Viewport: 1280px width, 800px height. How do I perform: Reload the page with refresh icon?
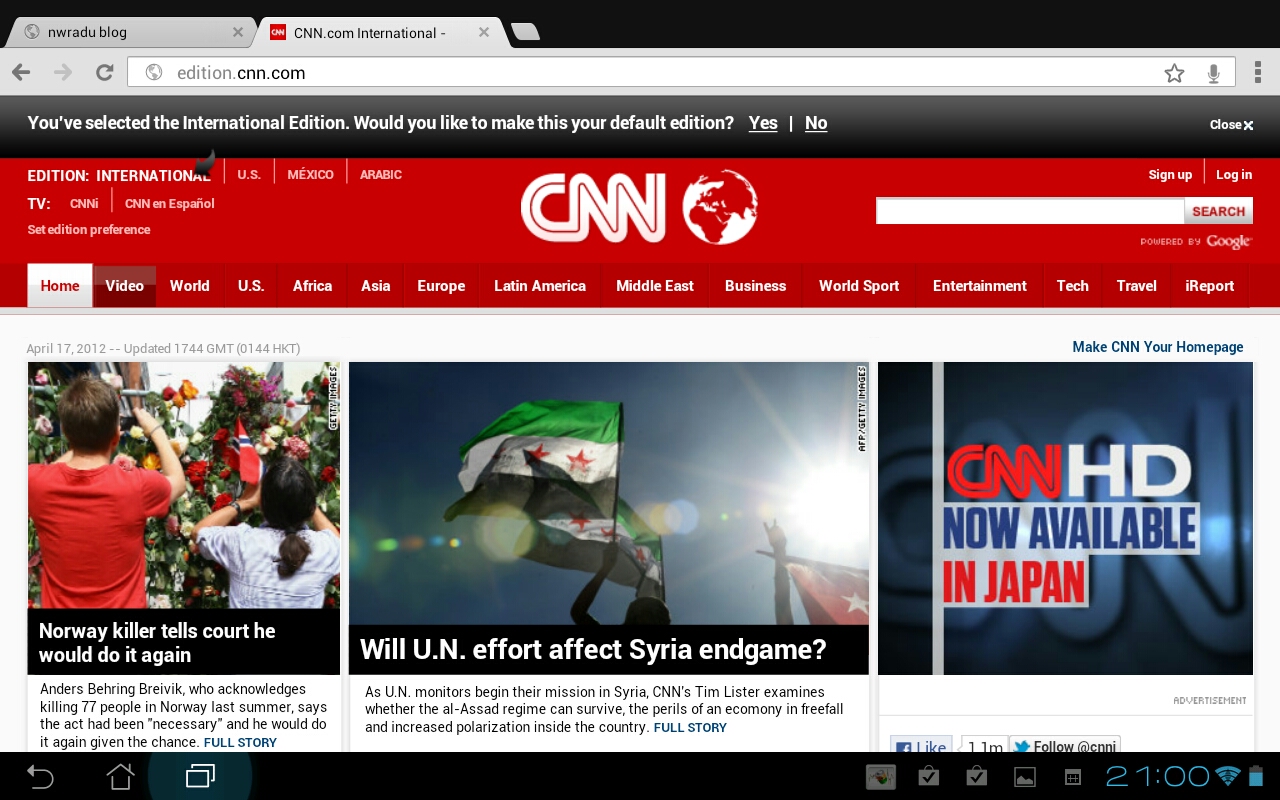[x=104, y=73]
